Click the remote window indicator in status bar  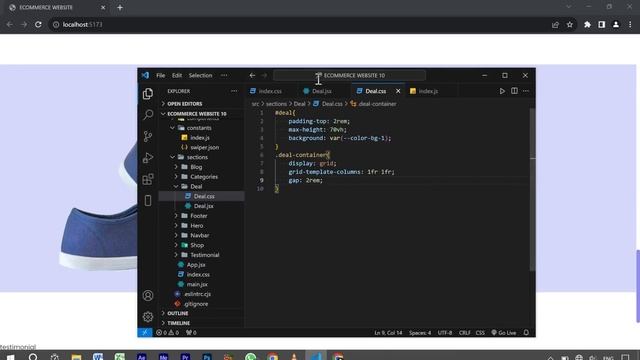[x=145, y=333]
